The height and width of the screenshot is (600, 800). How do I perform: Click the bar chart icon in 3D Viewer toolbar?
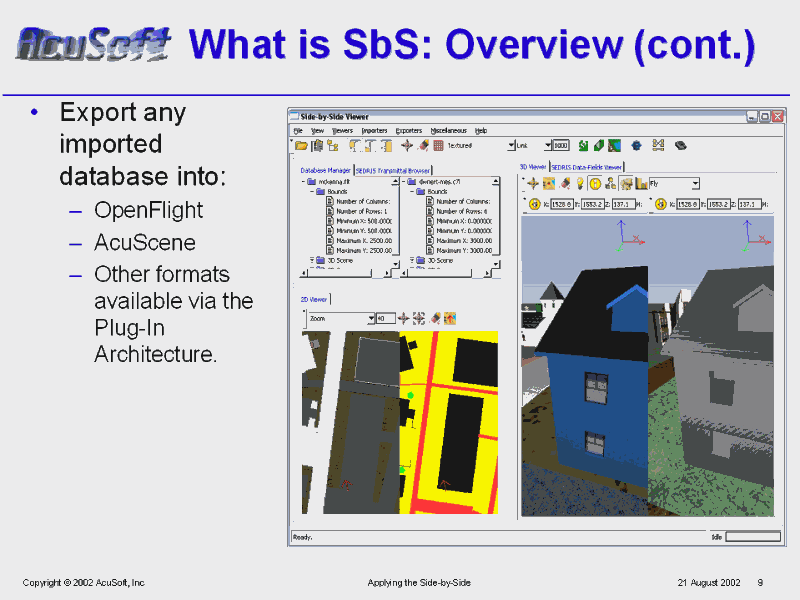tap(641, 184)
